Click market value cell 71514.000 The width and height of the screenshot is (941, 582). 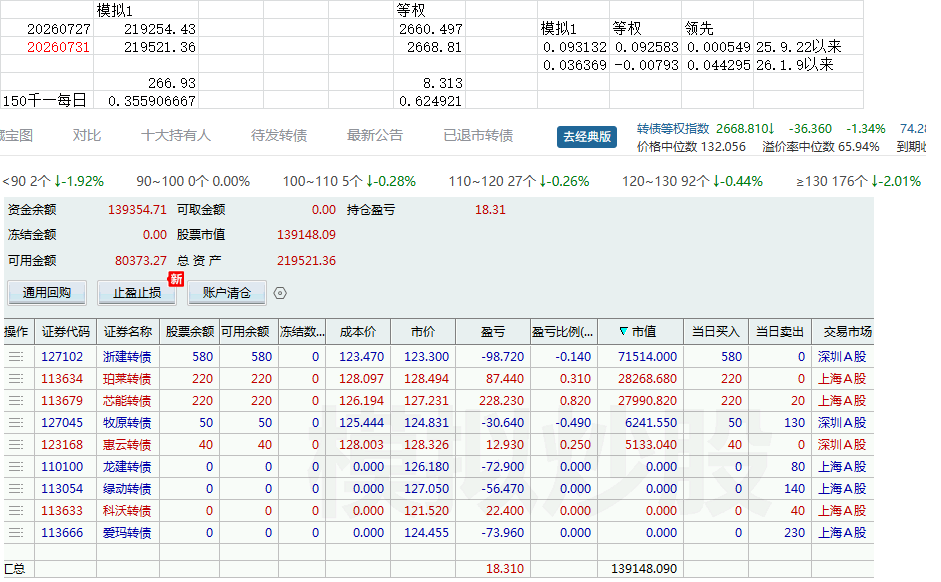point(647,357)
